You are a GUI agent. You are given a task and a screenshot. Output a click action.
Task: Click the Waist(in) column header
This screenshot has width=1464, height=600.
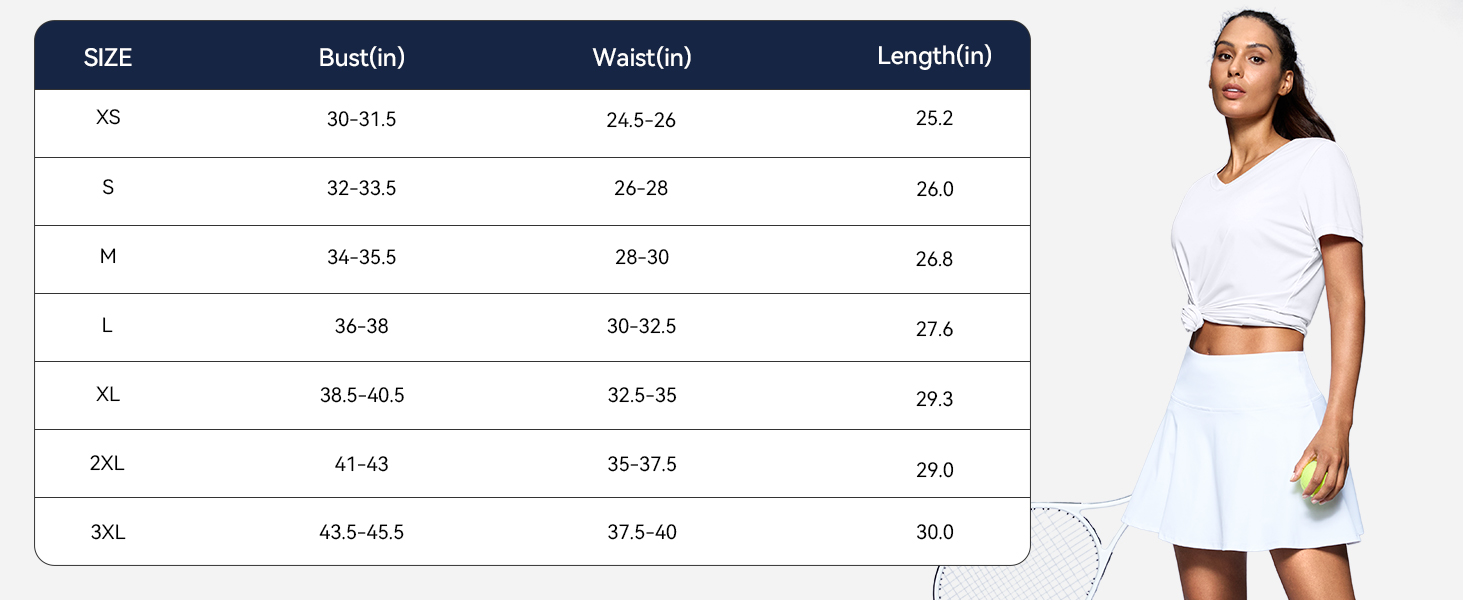coord(642,58)
